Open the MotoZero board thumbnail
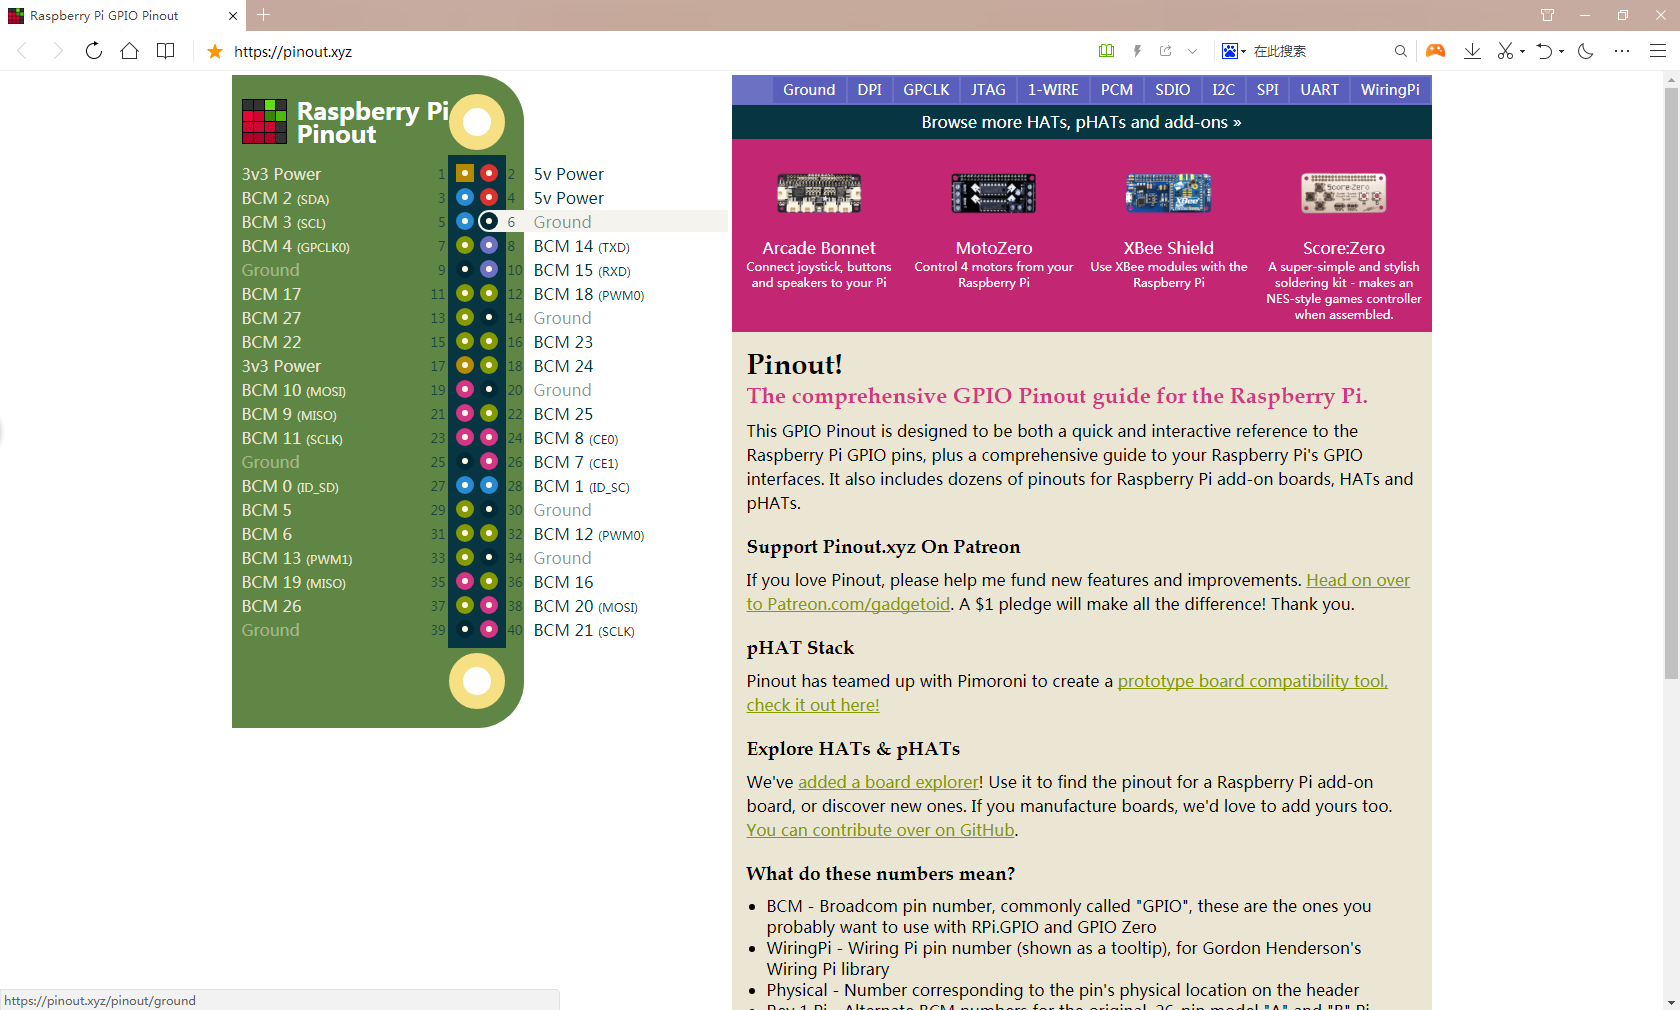 point(993,193)
